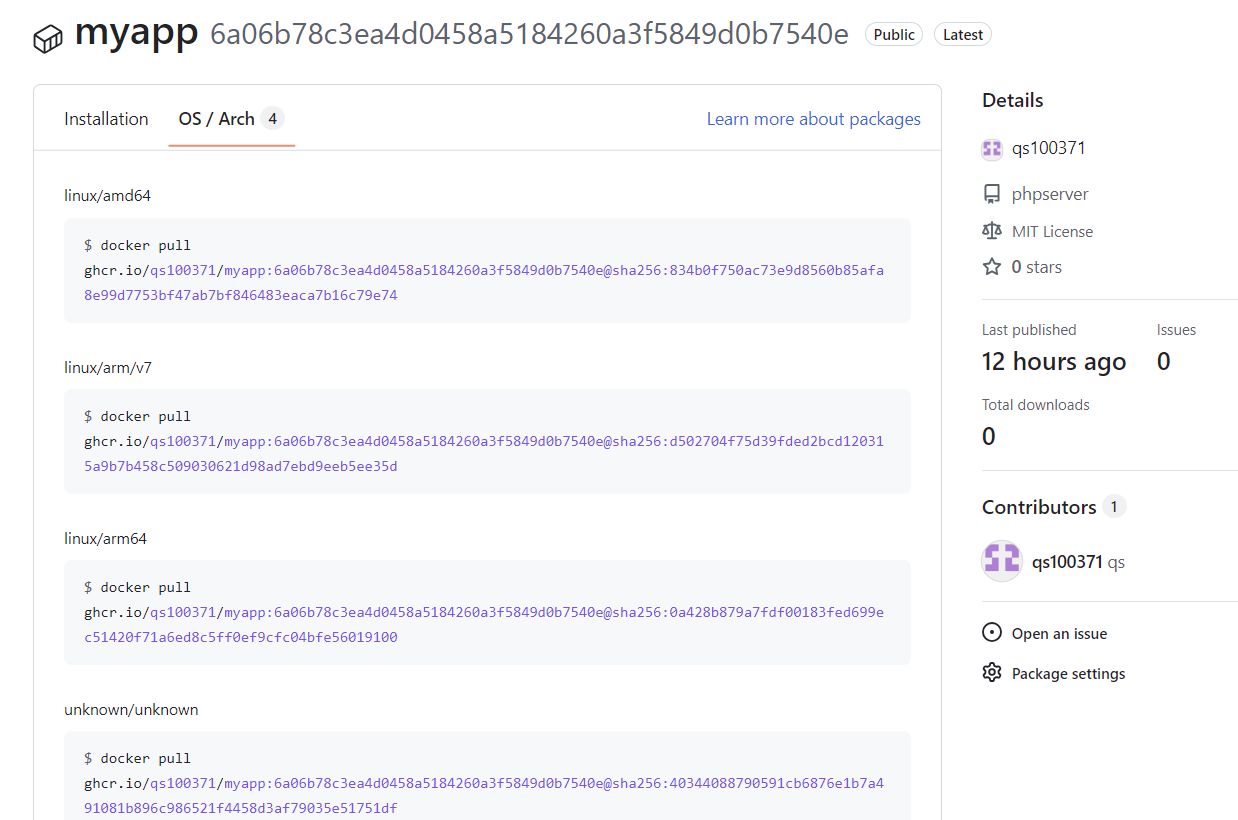Click the myapp package title
Screen dimensions: 1238x820
[x=137, y=34]
